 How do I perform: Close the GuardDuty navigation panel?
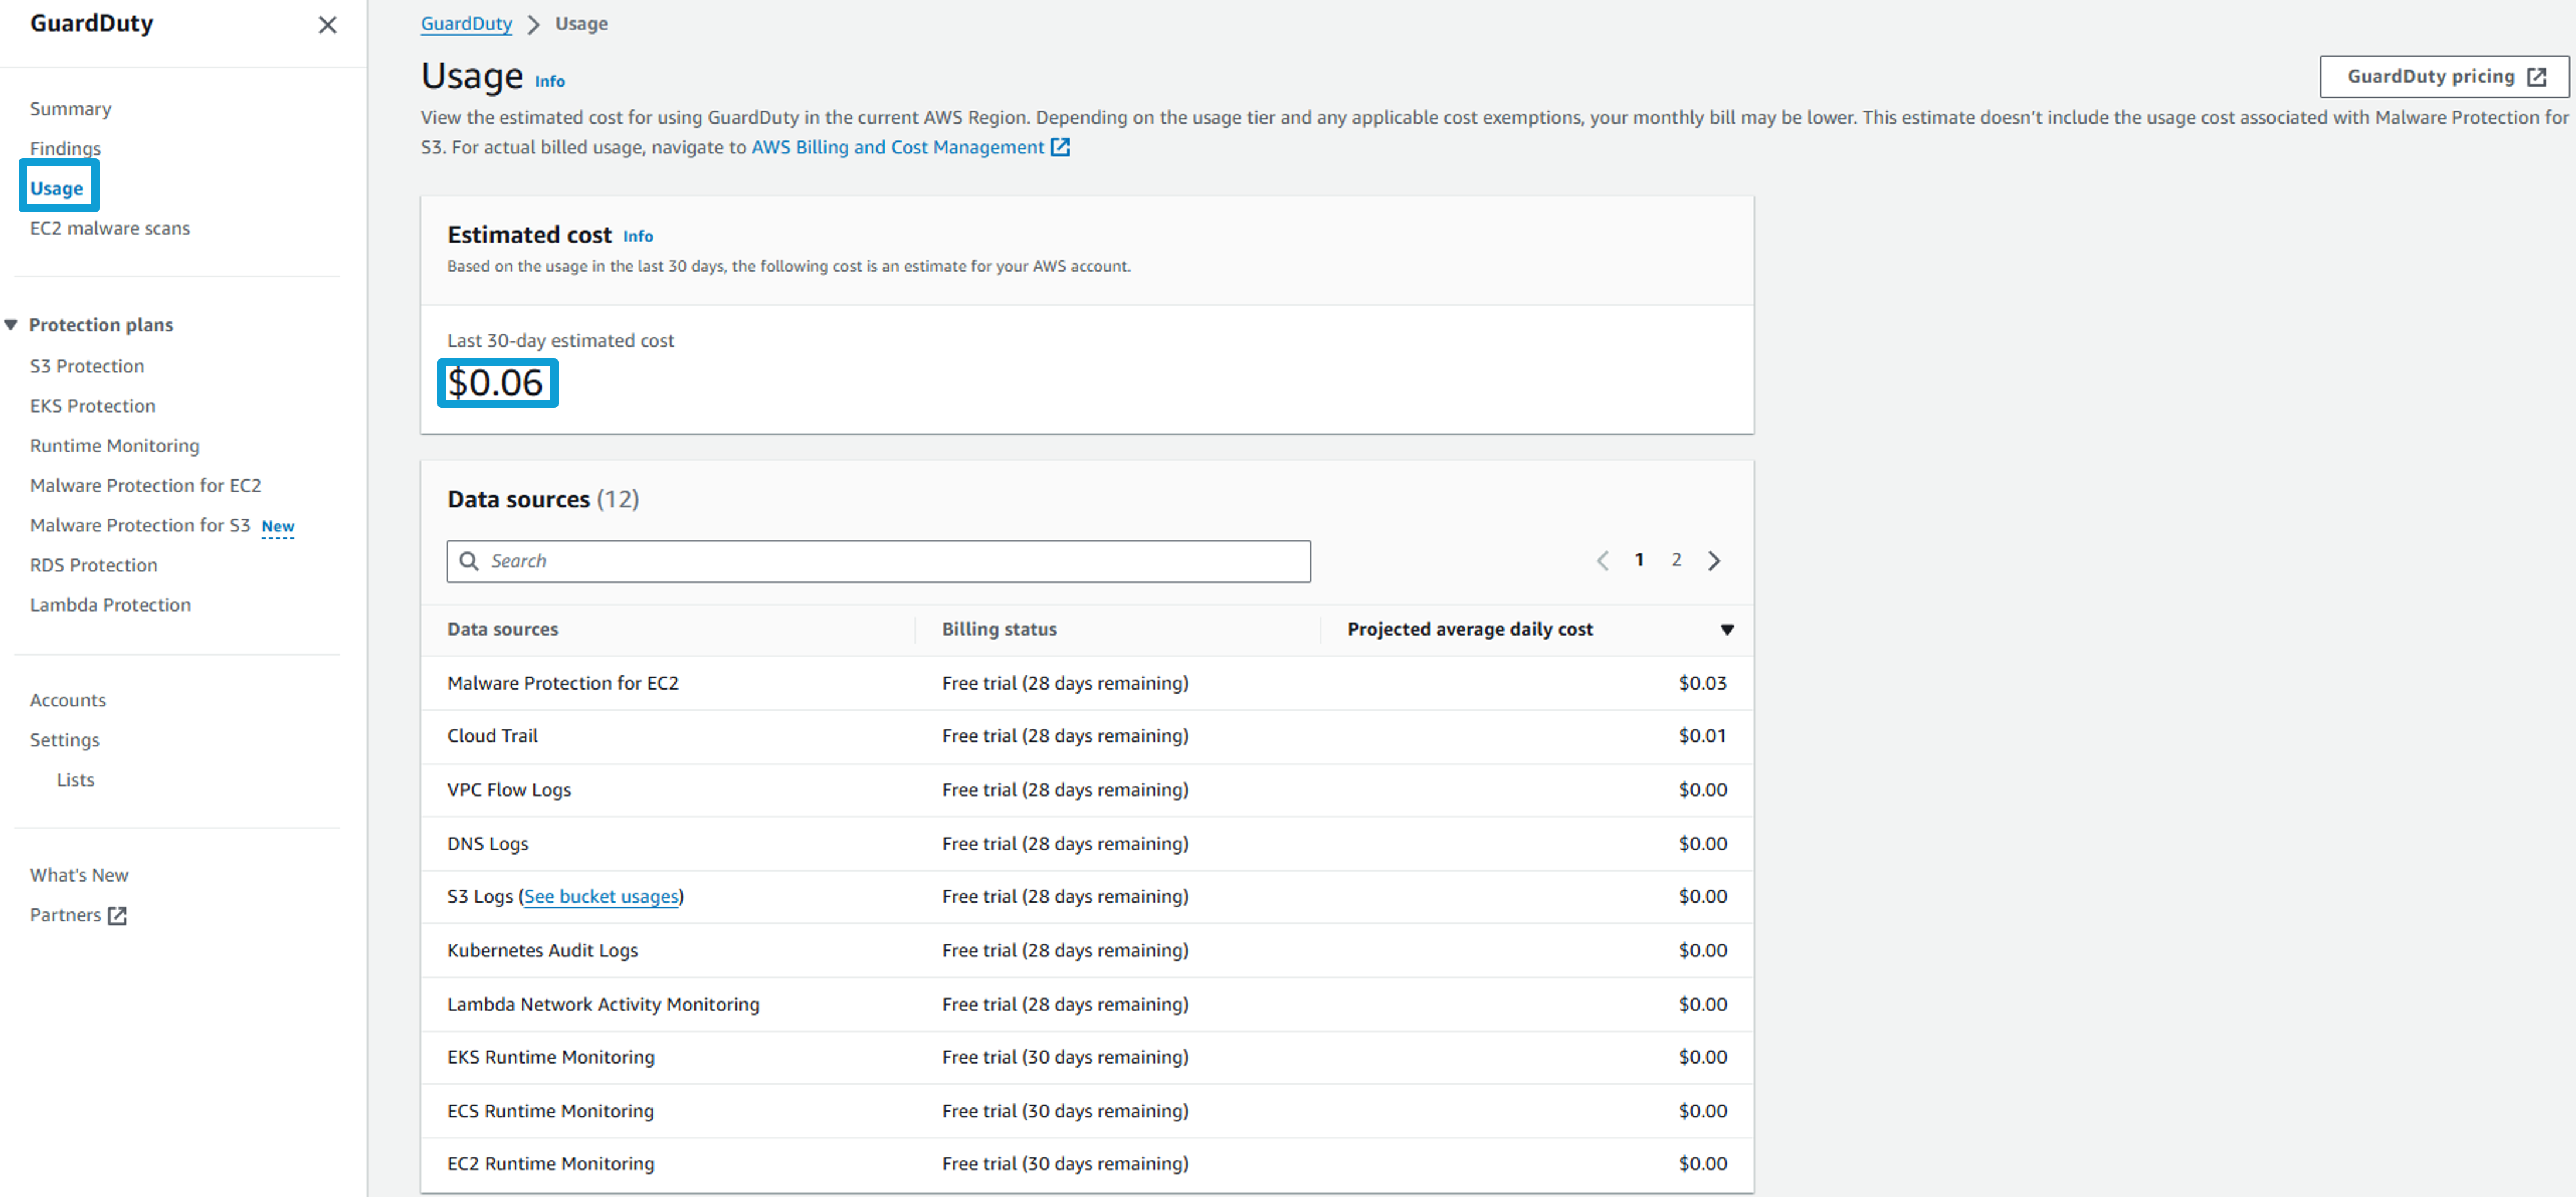tap(327, 25)
